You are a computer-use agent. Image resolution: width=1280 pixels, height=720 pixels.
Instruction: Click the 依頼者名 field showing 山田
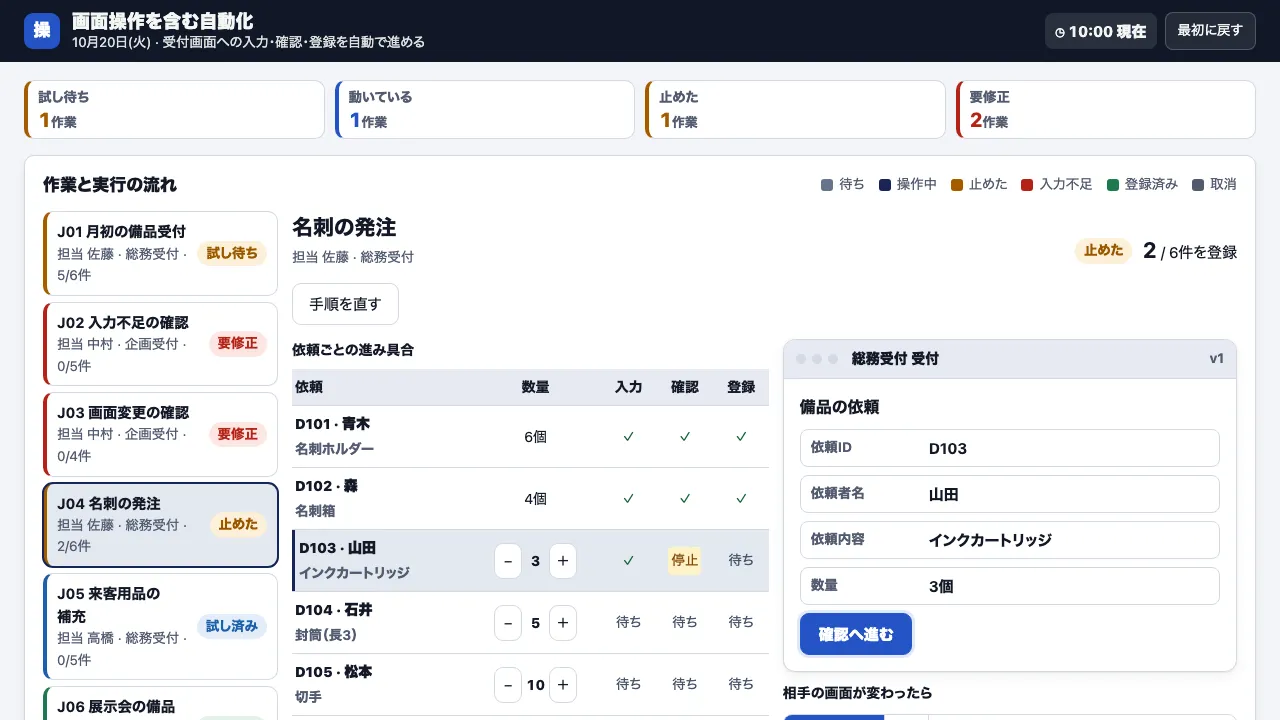pos(1010,494)
